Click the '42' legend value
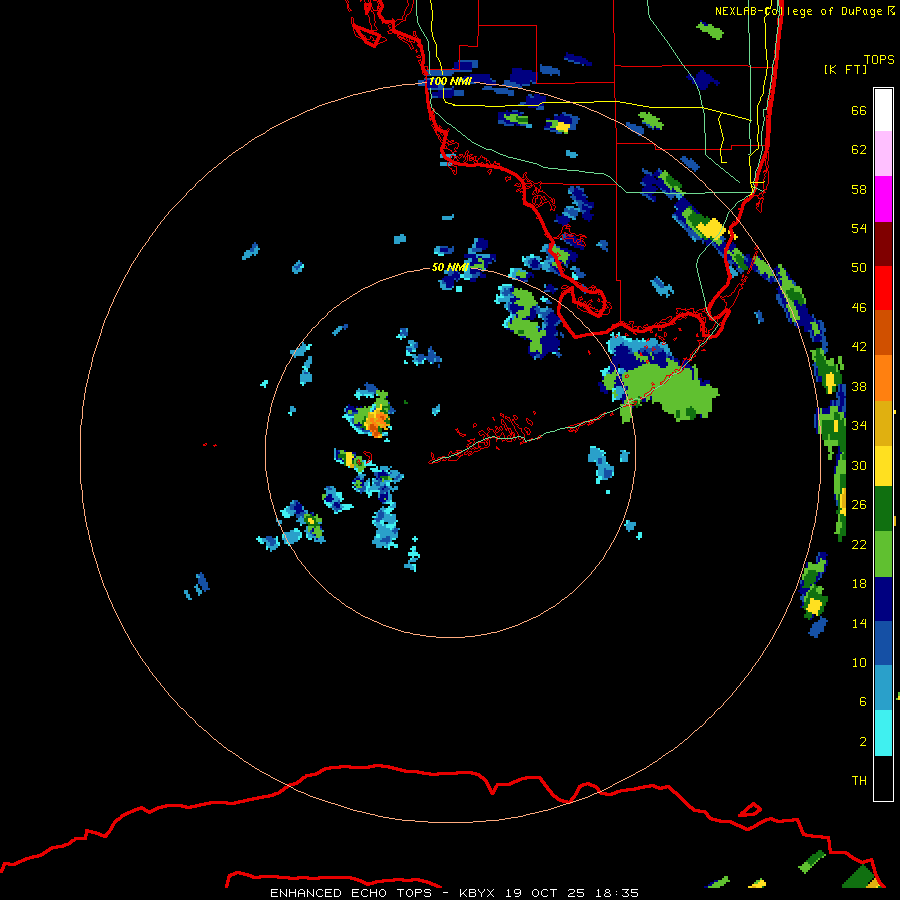Viewport: 900px width, 900px height. [859, 347]
